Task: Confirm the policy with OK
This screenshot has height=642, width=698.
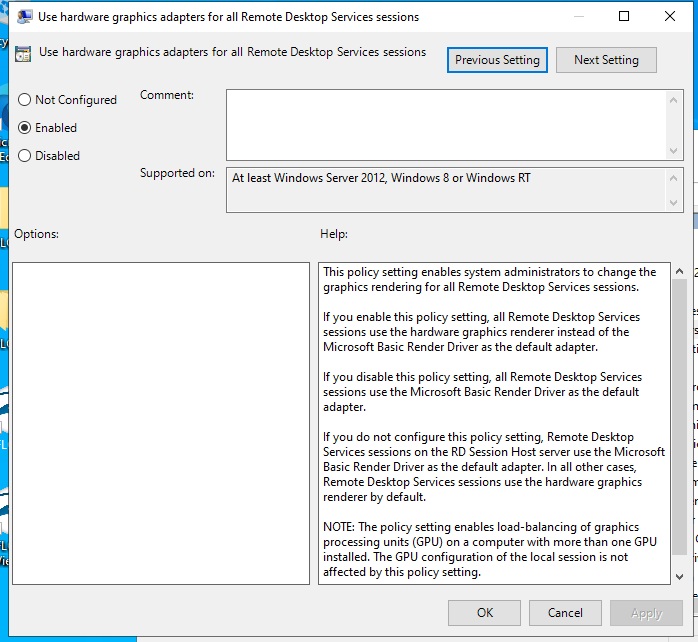Action: [x=484, y=613]
